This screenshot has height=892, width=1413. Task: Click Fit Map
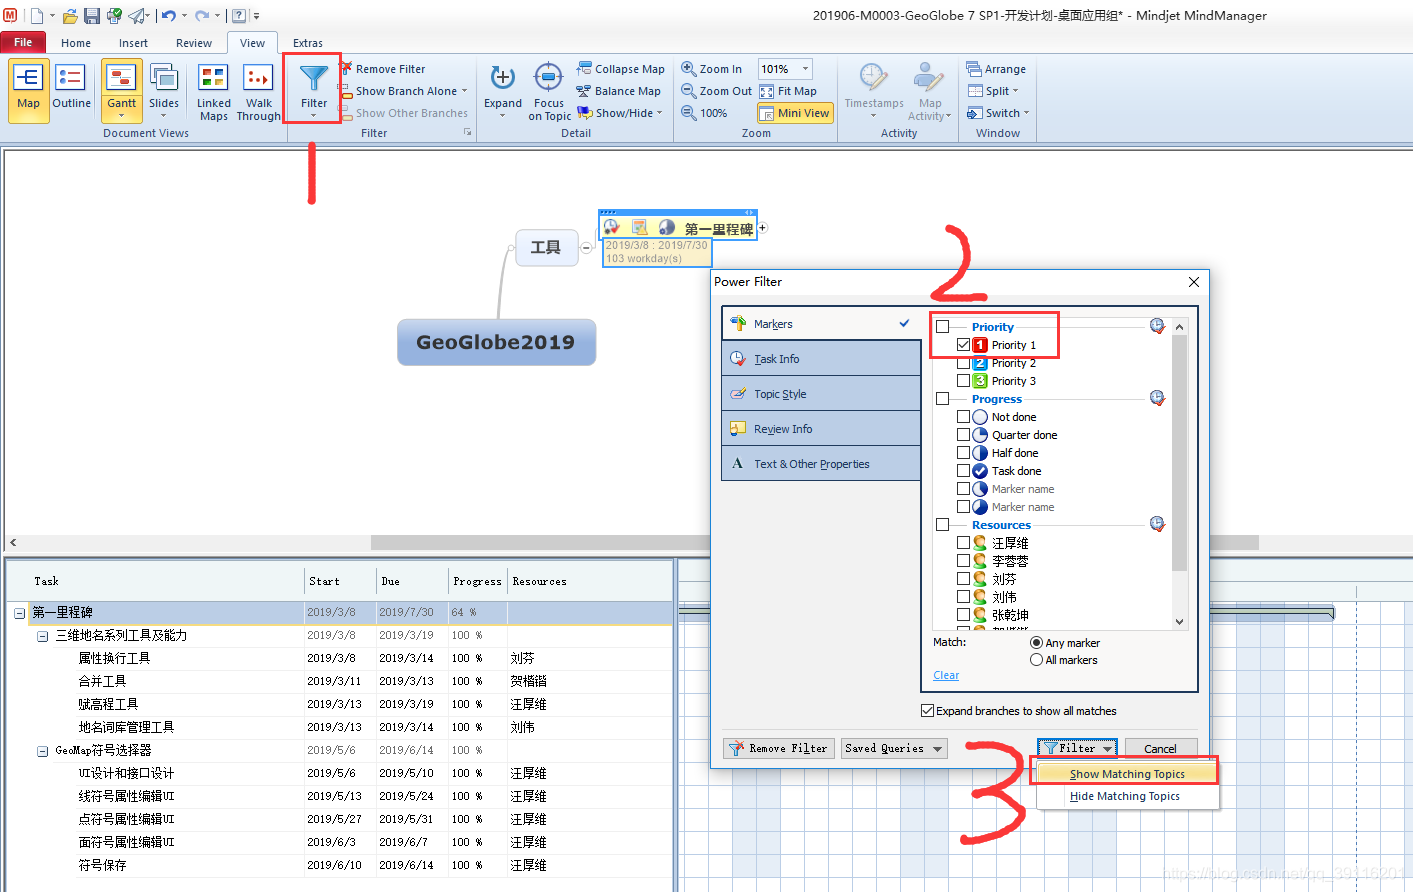[788, 91]
